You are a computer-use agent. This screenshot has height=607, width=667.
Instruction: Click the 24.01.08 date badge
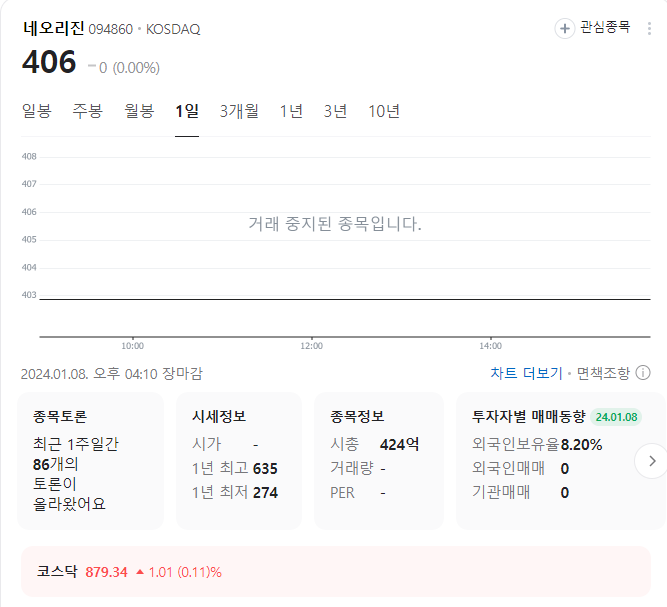pyautogui.click(x=616, y=417)
